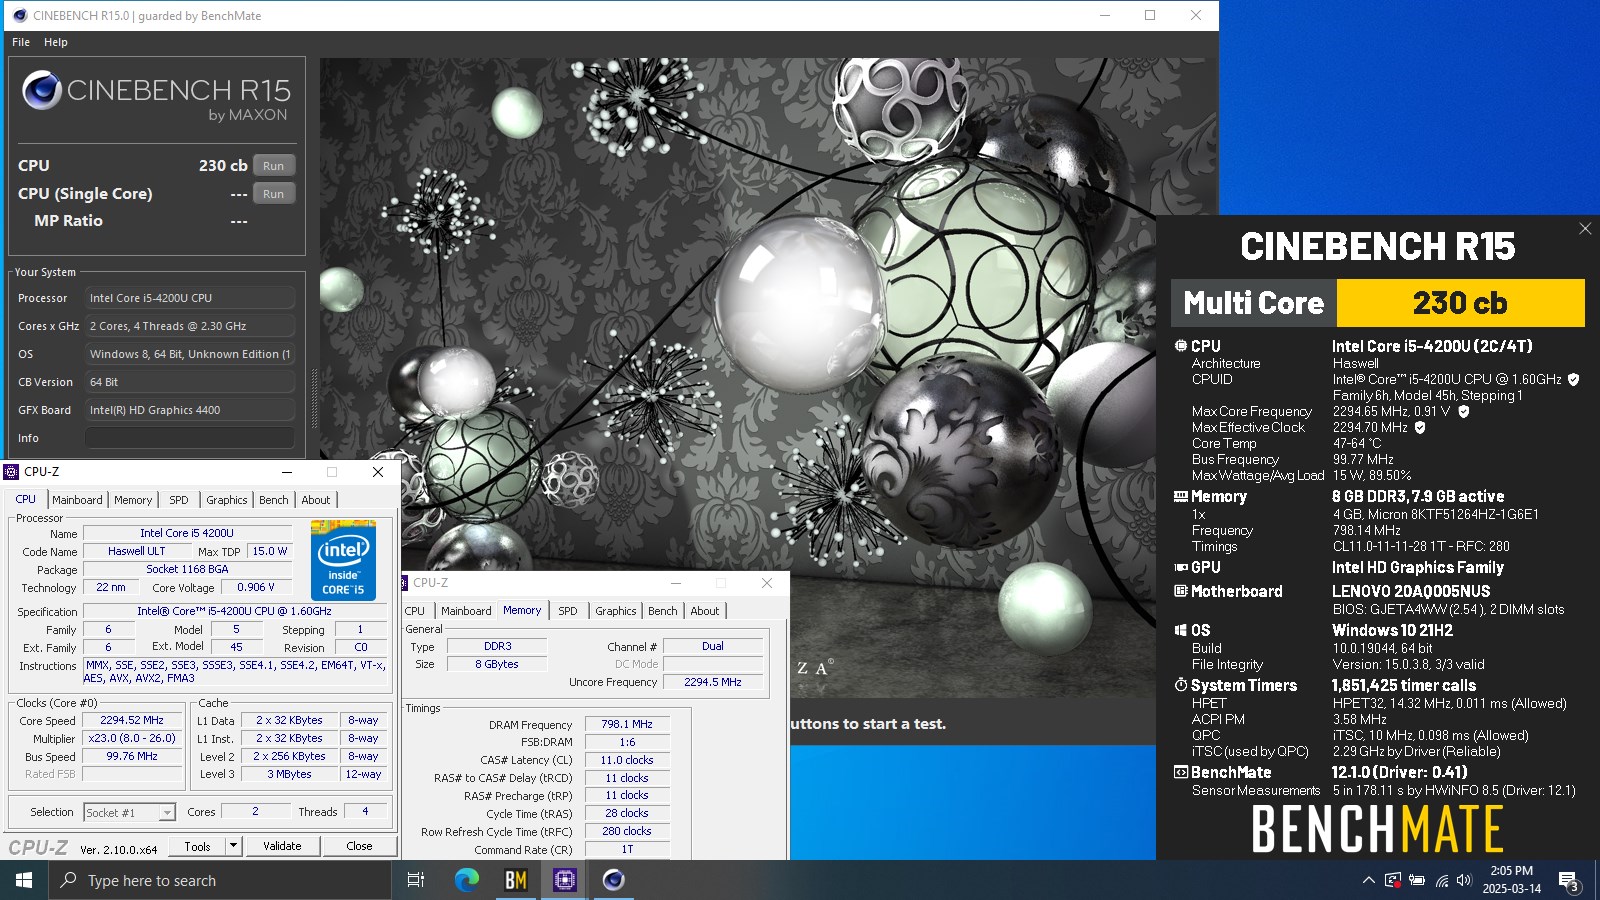Show hidden tray icons chevron
1600x900 pixels.
(1368, 880)
